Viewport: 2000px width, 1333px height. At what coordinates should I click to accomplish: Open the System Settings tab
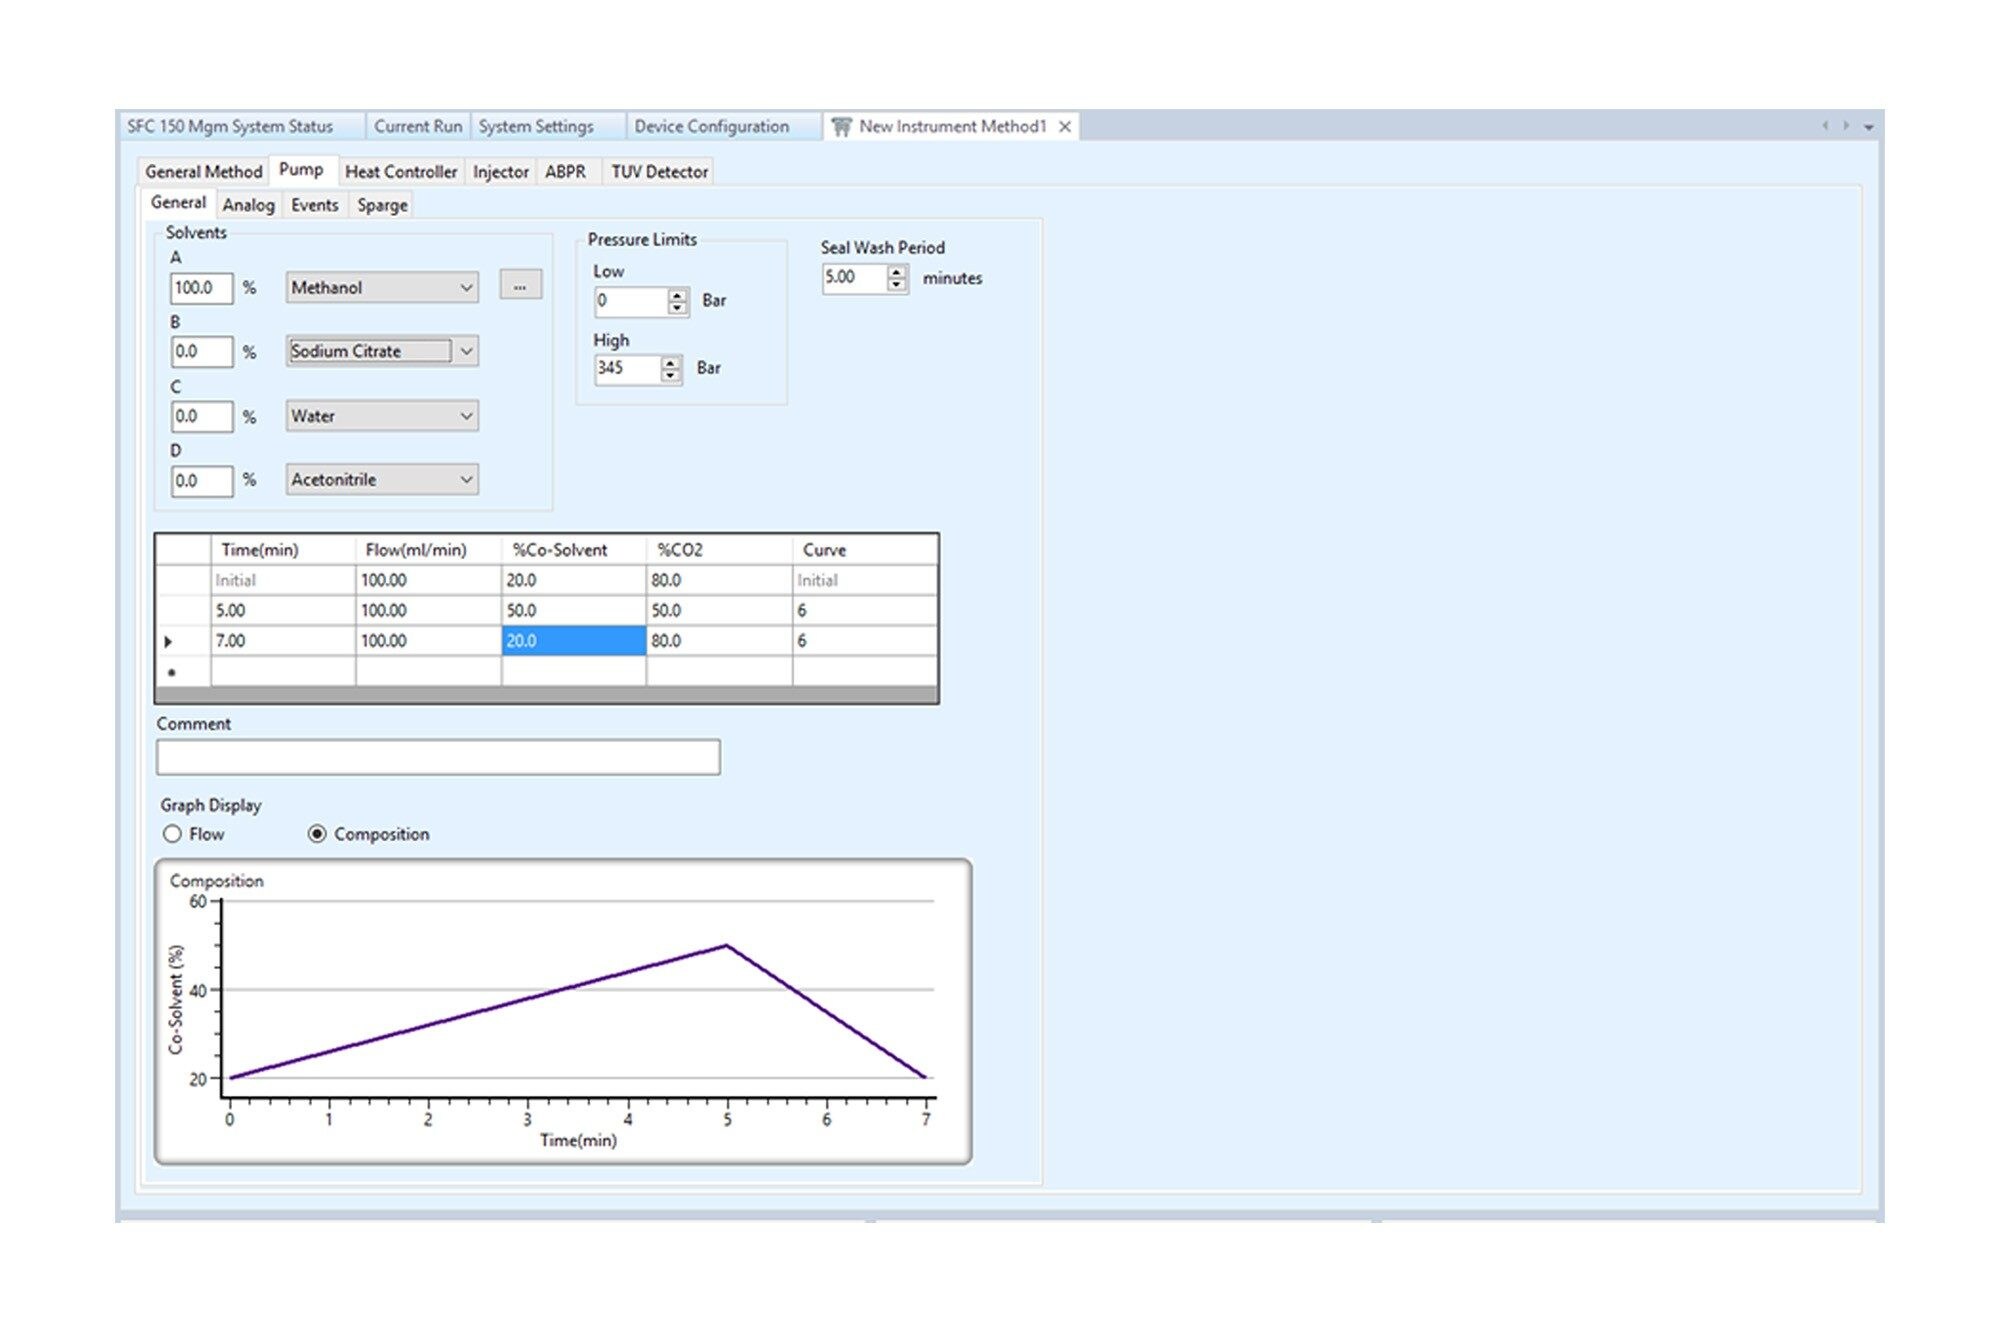tap(536, 126)
